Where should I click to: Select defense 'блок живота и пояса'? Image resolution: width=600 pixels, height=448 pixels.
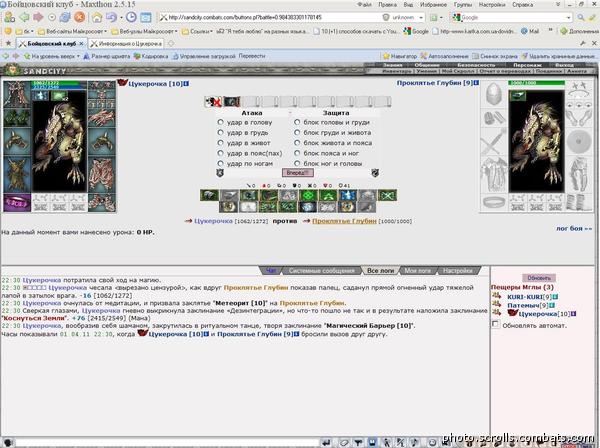point(297,143)
